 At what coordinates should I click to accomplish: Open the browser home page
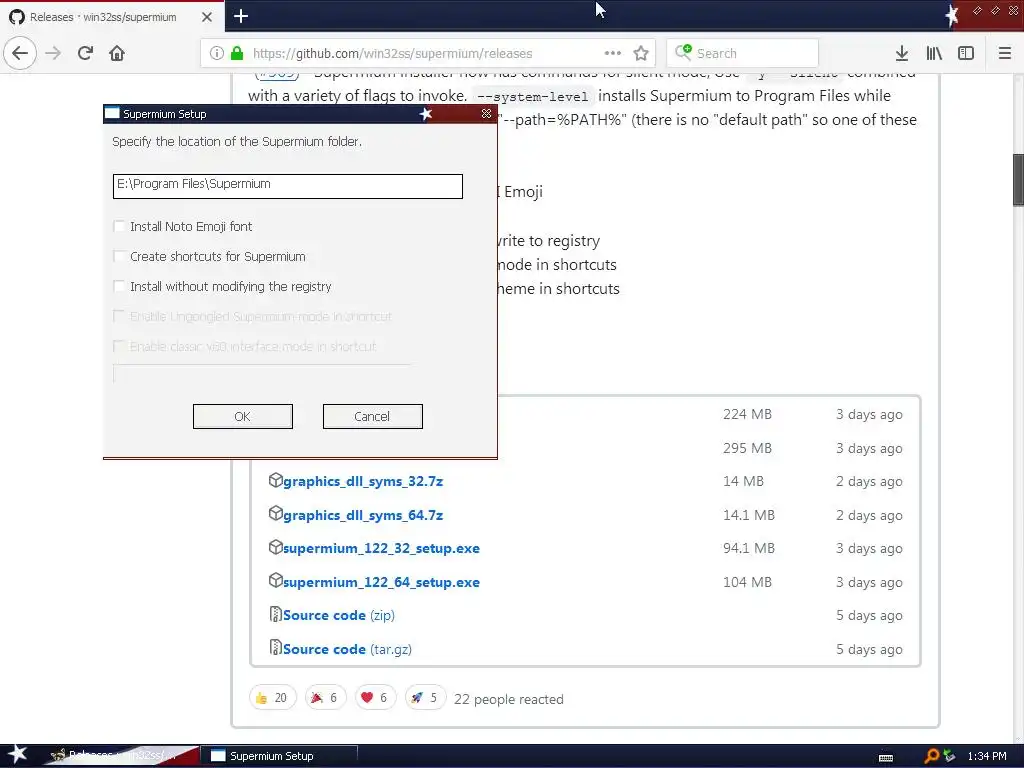[x=117, y=54]
